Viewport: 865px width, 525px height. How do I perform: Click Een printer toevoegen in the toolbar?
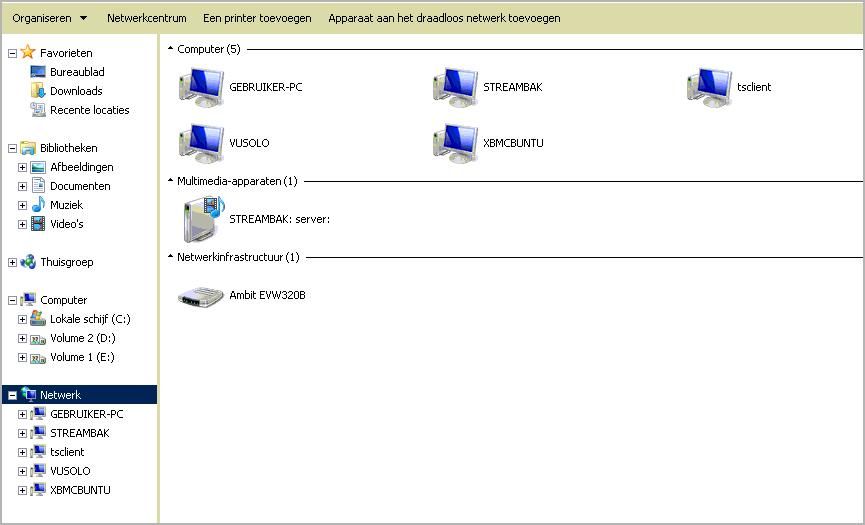257,18
